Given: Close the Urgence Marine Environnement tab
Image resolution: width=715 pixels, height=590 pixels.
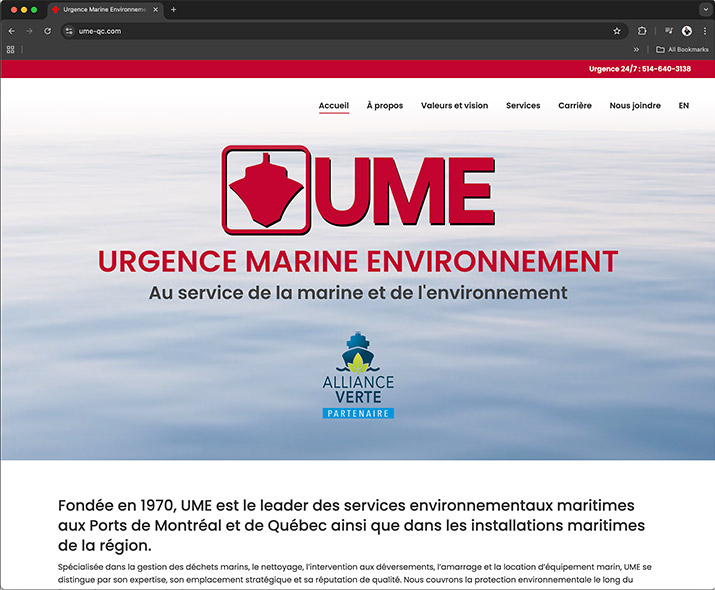Looking at the screenshot, I should [155, 10].
